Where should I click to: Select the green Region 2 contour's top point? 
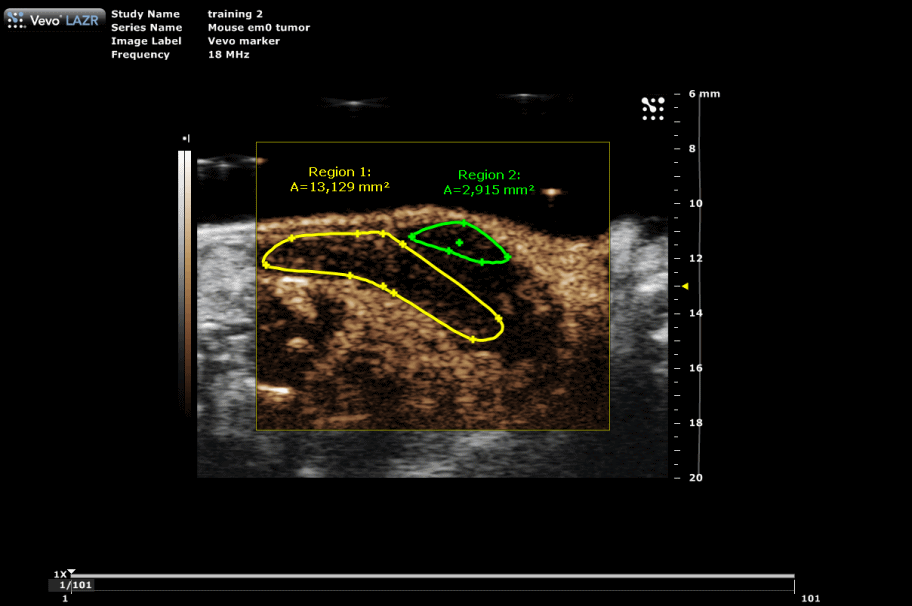(463, 222)
